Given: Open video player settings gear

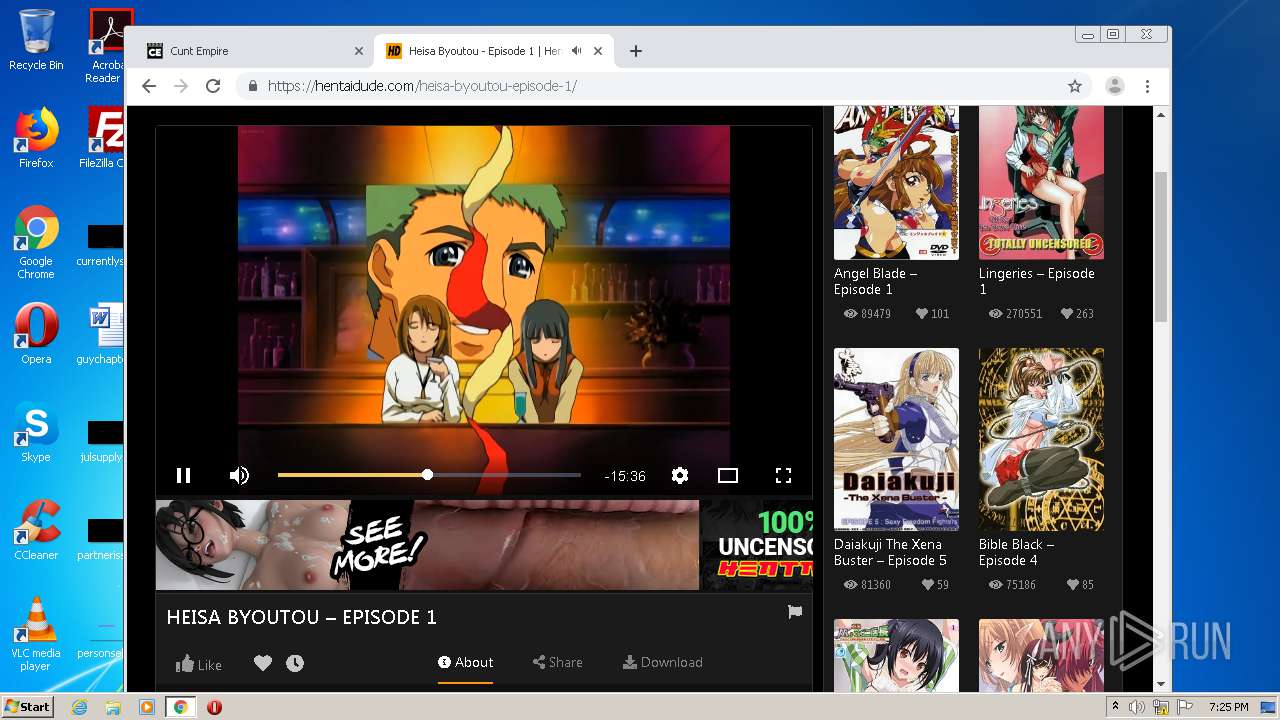Looking at the screenshot, I should 680,476.
